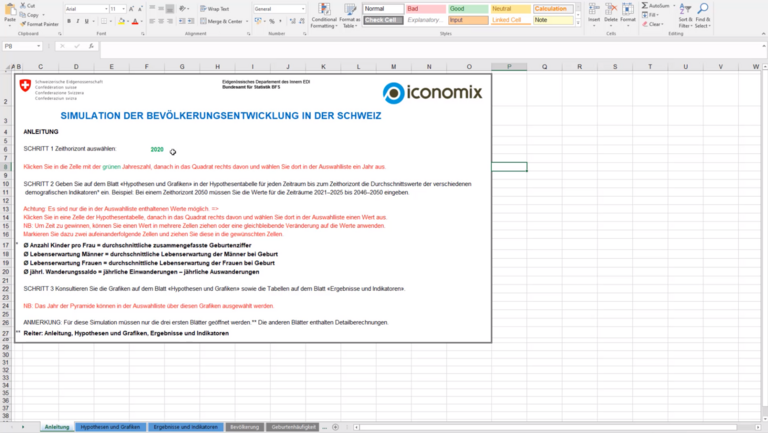Apply the Good cell style

(x=468, y=9)
